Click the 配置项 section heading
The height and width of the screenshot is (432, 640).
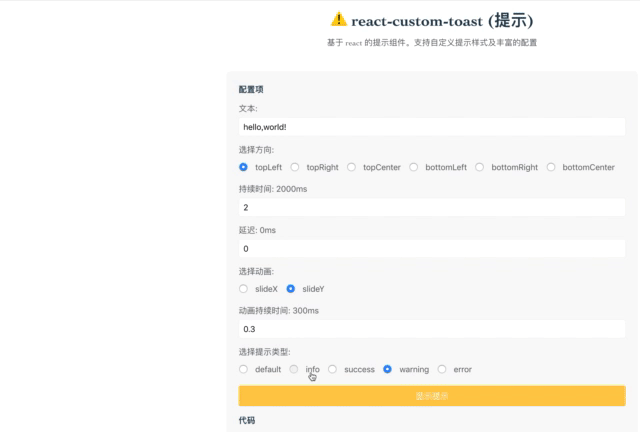pos(251,89)
